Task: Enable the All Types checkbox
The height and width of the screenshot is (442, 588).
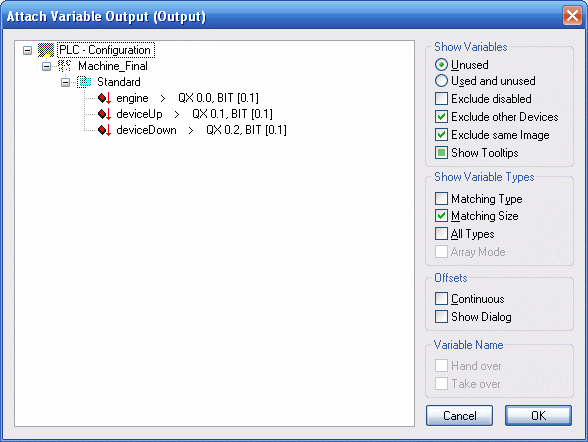Action: point(441,234)
